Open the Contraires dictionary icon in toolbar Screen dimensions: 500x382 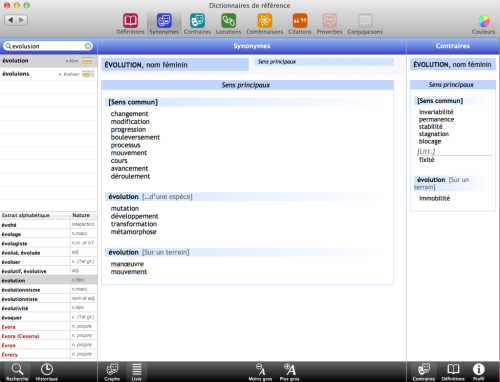pos(197,24)
